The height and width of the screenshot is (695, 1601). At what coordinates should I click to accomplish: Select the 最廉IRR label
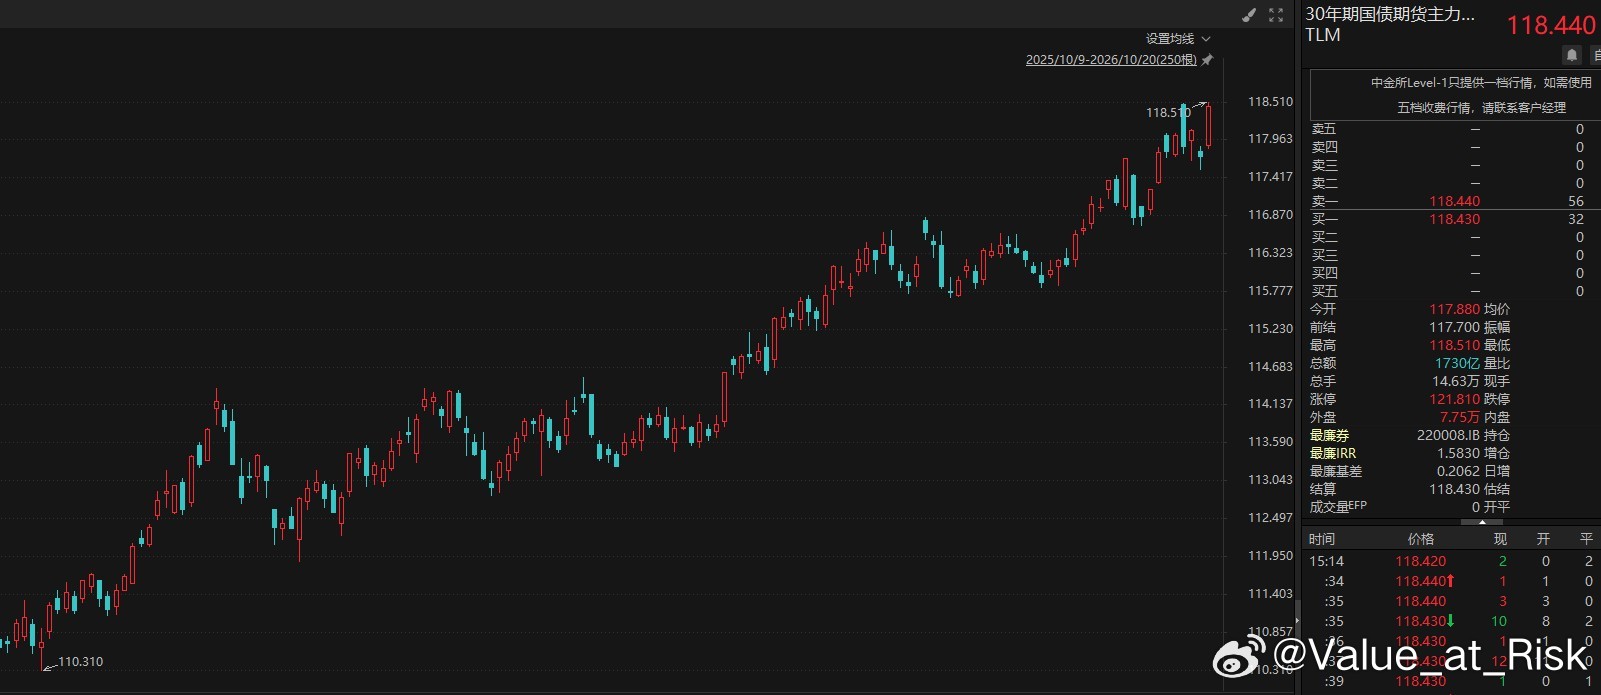pos(1333,453)
